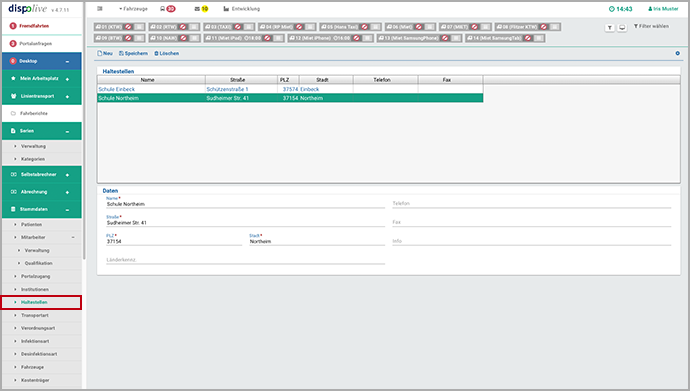Click the Telefon input field
690x391 pixels.
click(x=532, y=204)
